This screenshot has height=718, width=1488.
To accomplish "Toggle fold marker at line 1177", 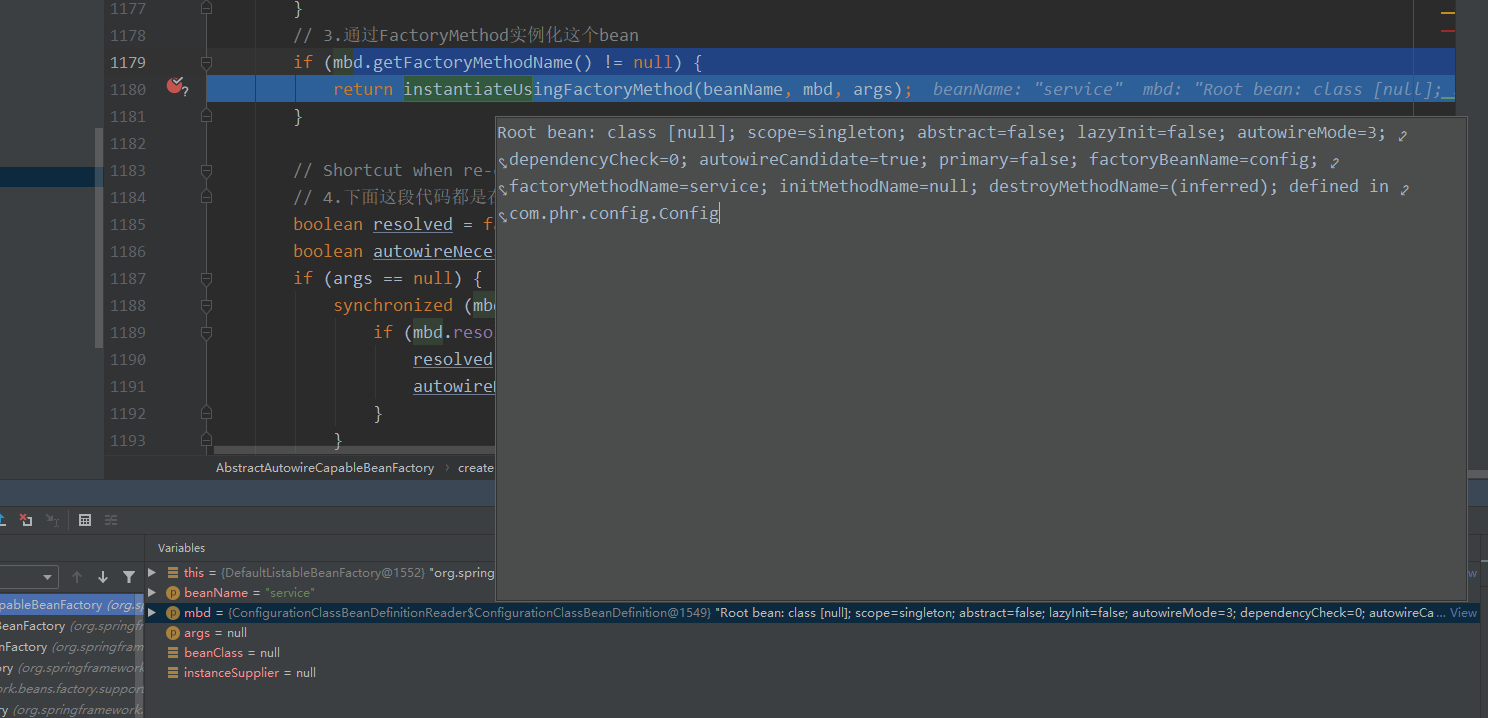I will point(206,8).
